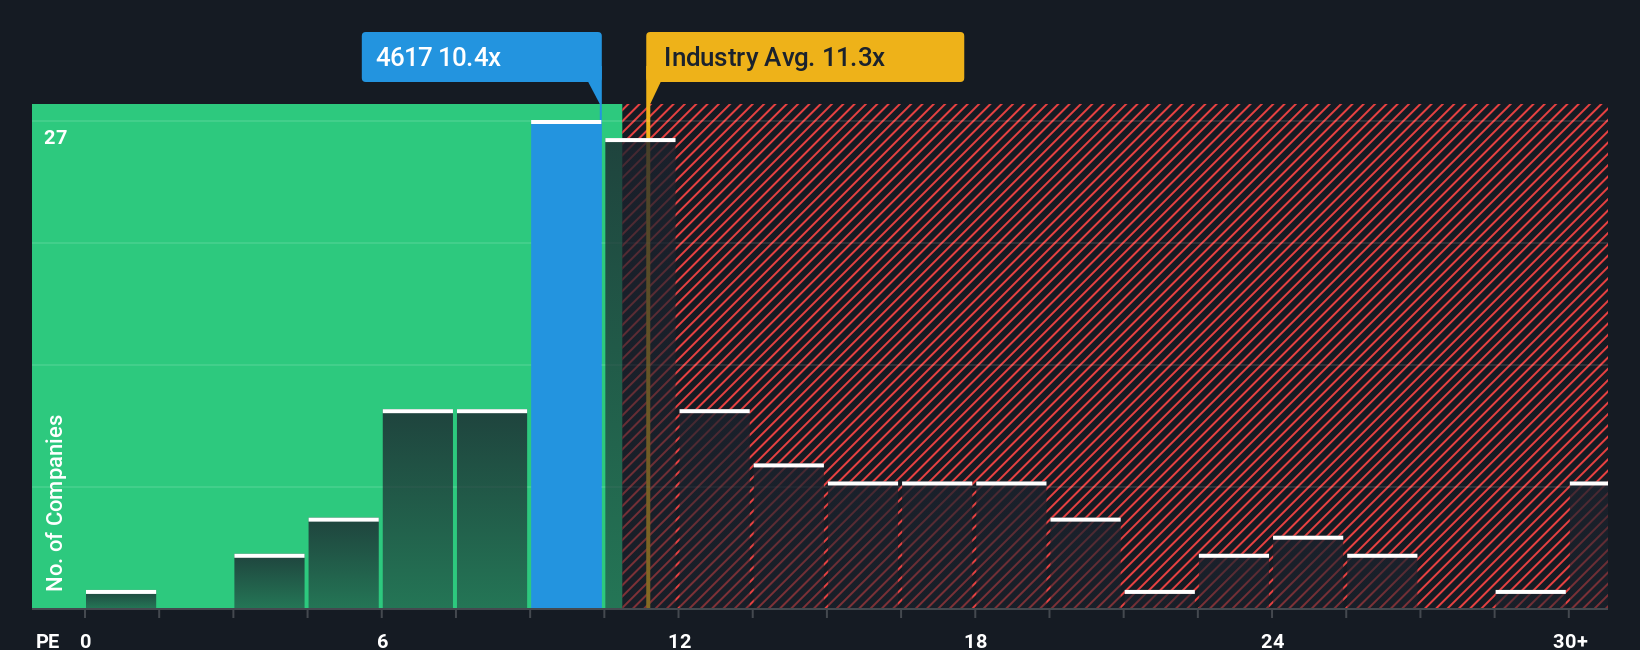Click the yellow Industry Avg. 11.3x label

click(805, 57)
